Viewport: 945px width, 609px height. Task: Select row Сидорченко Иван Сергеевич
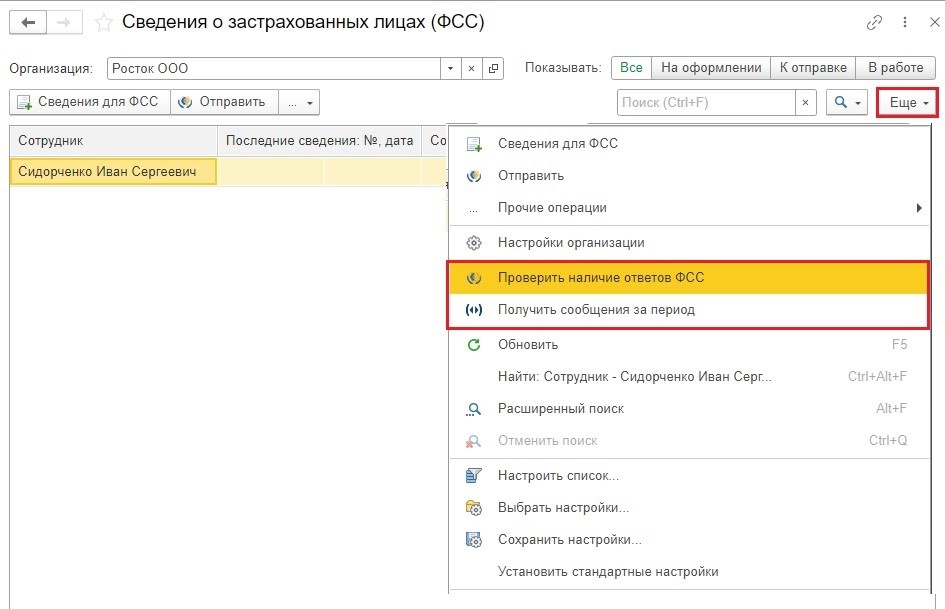(113, 172)
